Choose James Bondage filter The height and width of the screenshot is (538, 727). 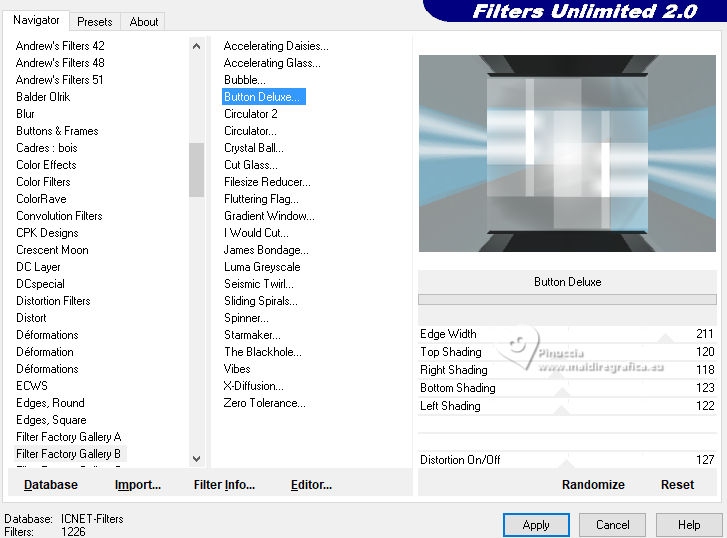coord(266,250)
